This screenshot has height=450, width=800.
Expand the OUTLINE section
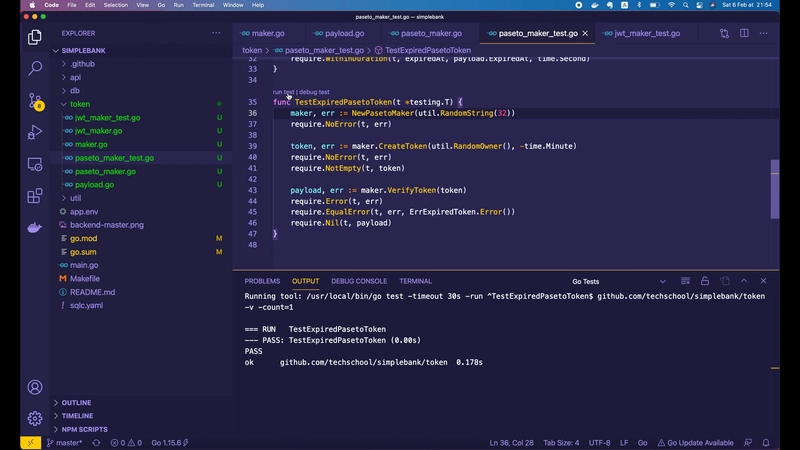pos(76,403)
